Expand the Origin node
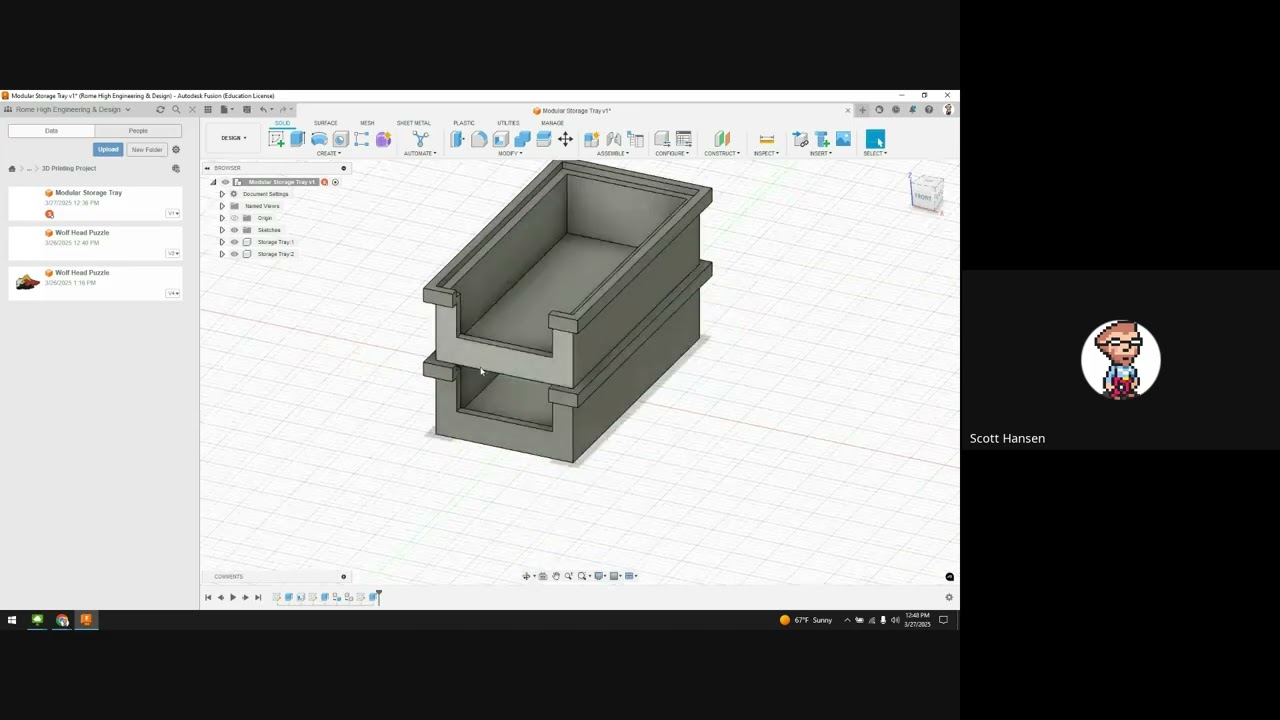 pyautogui.click(x=222, y=218)
